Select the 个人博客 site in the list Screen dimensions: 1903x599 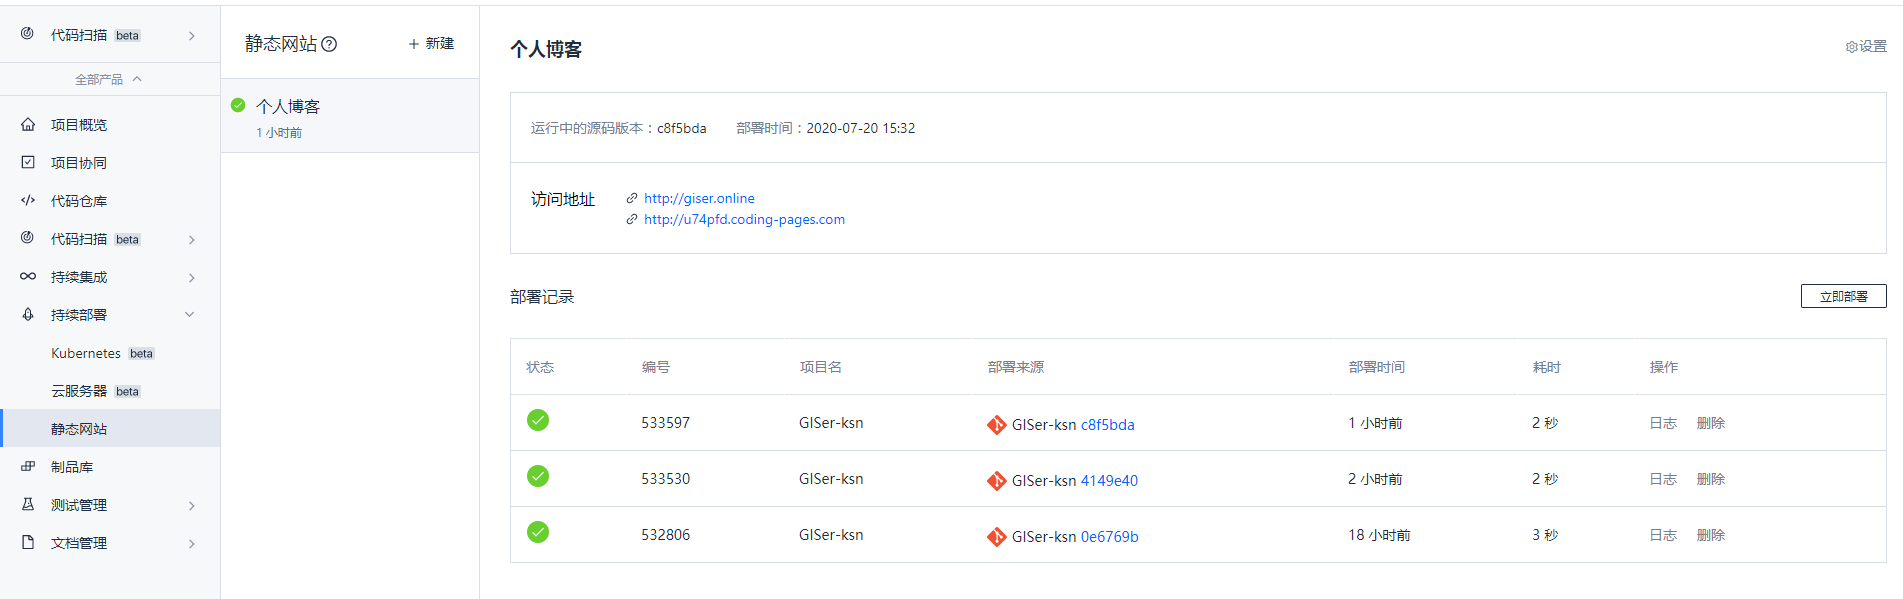pos(288,107)
